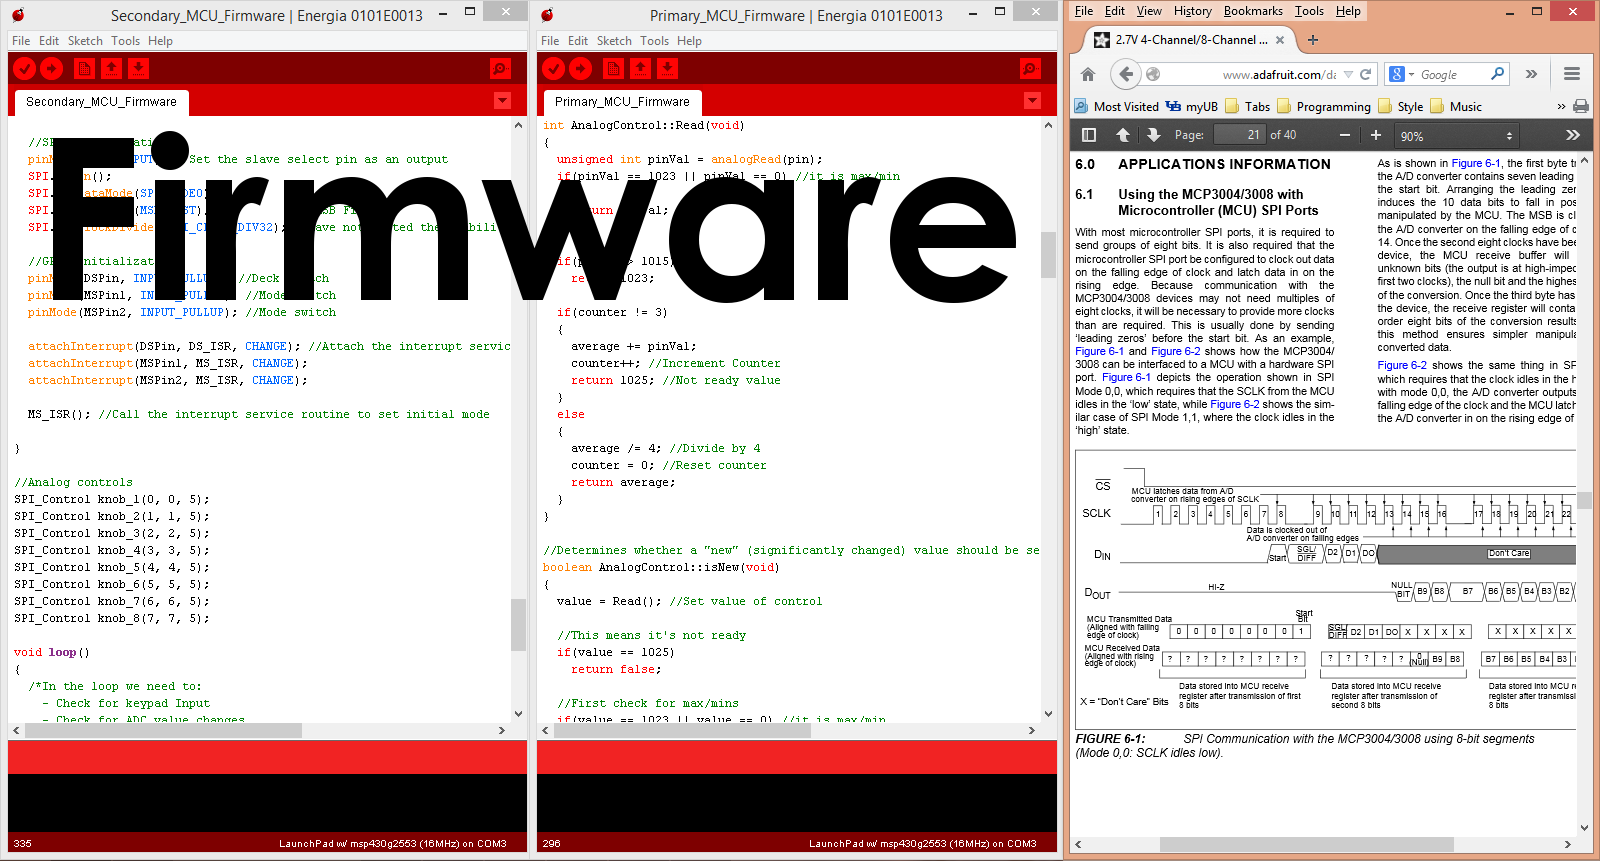1600x861 pixels.
Task: Click 'return average;' line in Primary editor
Action: tap(623, 483)
